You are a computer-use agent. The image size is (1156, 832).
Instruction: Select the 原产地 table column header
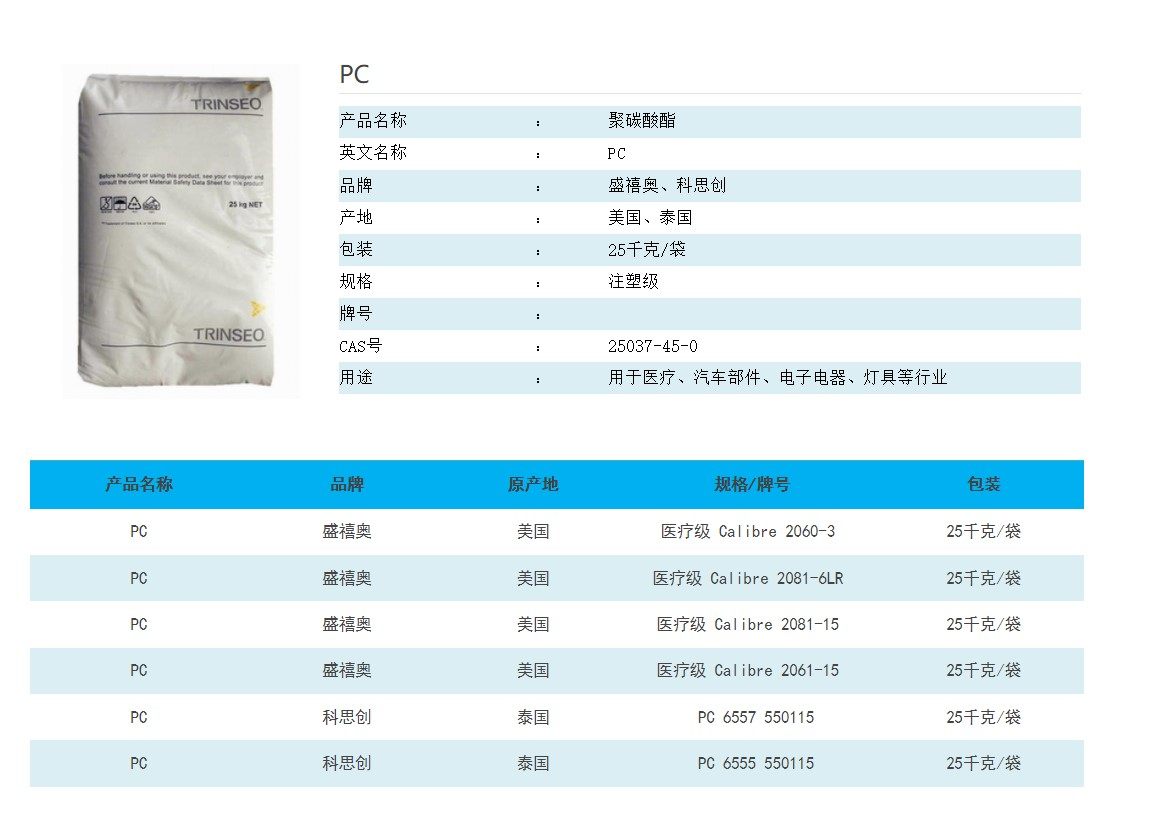533,484
